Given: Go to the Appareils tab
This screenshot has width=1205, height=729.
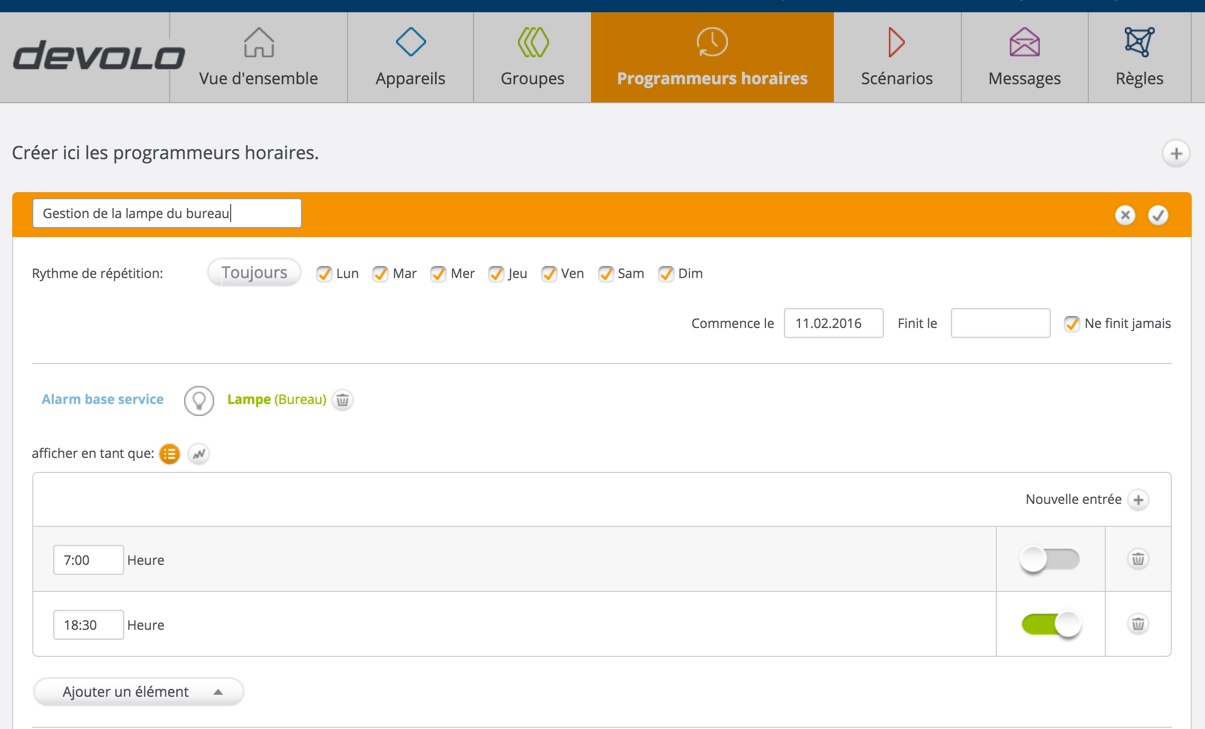Looking at the screenshot, I should tap(410, 58).
